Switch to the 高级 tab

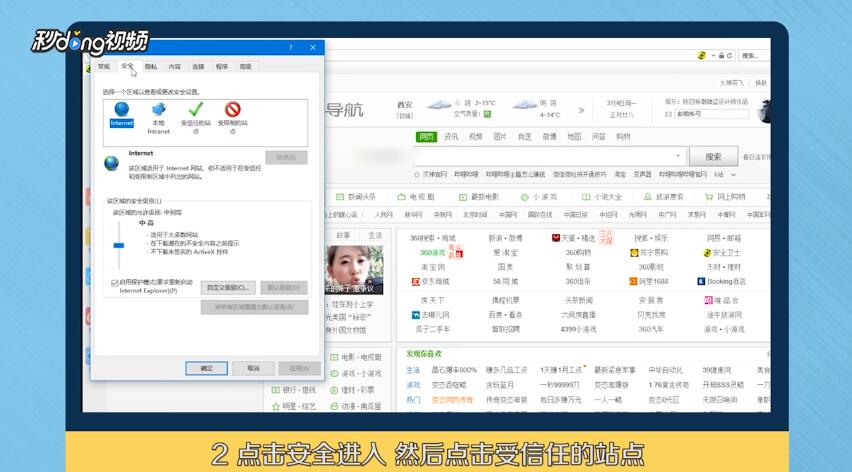pos(246,66)
